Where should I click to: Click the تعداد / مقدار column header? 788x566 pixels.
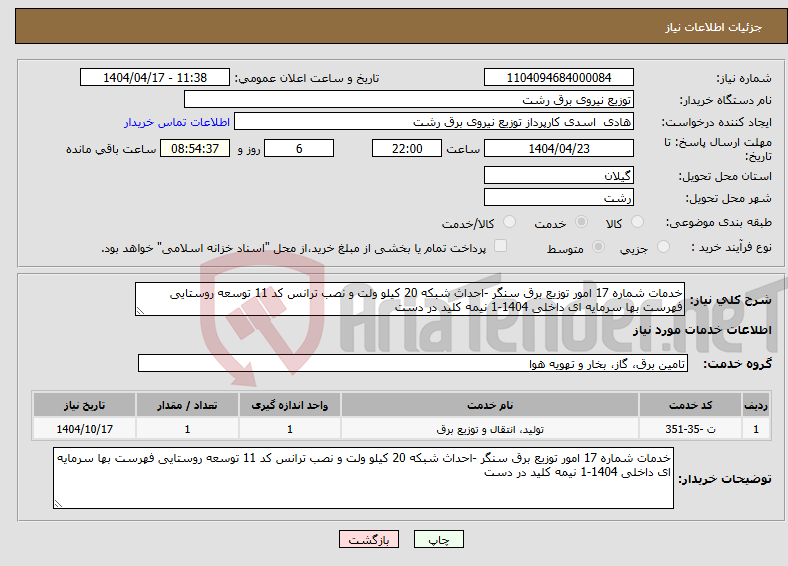point(187,405)
